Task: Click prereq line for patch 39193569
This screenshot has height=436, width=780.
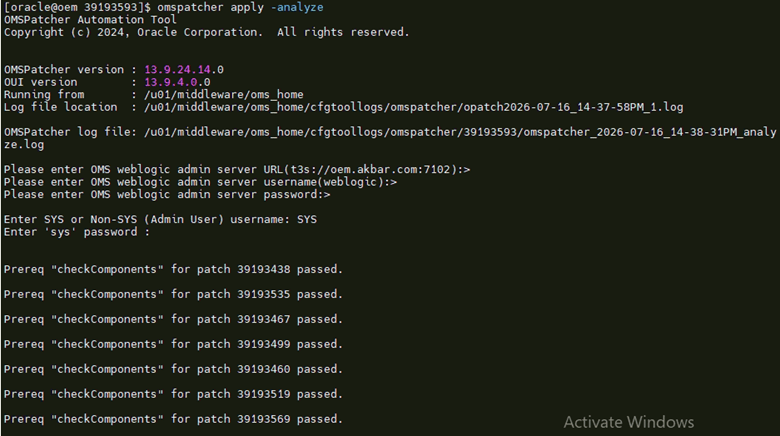Action: click(174, 419)
